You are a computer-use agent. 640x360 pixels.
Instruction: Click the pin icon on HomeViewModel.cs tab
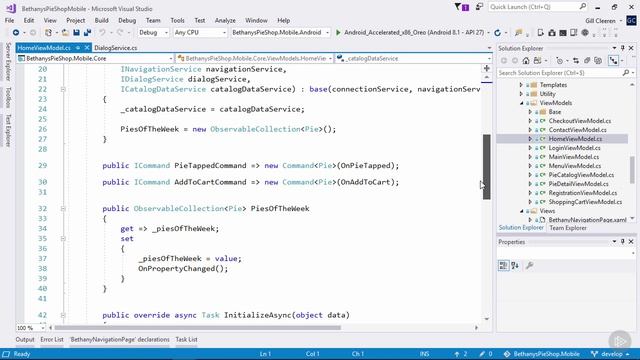pyautogui.click(x=78, y=48)
